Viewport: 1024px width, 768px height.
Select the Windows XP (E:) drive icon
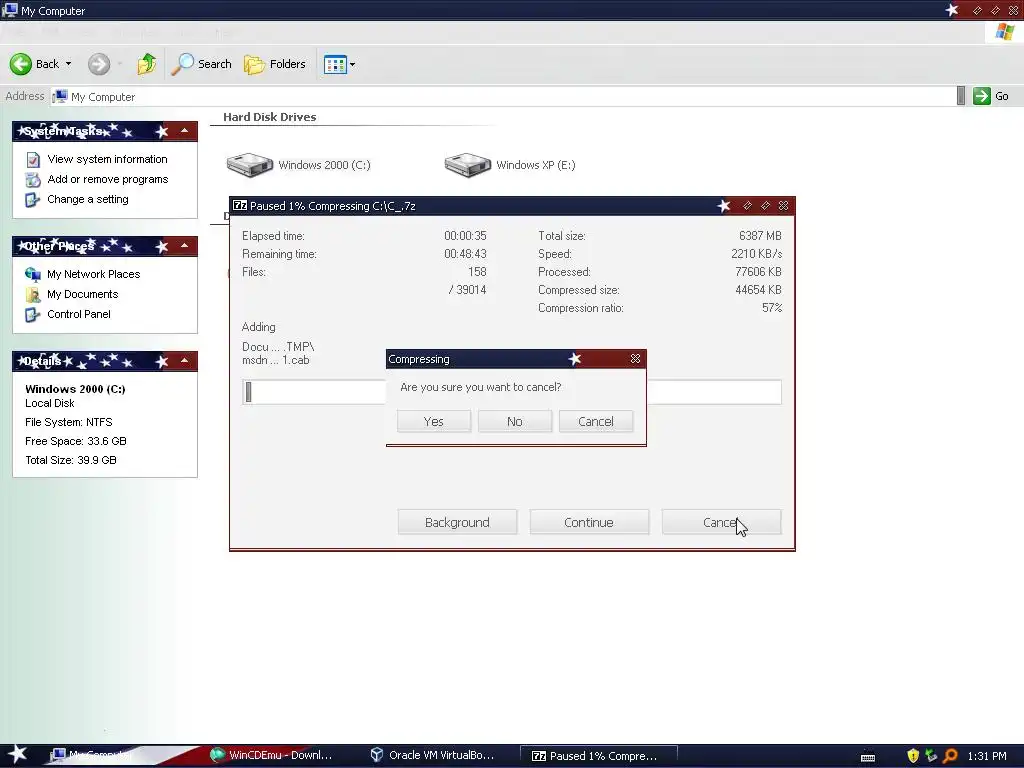[468, 165]
